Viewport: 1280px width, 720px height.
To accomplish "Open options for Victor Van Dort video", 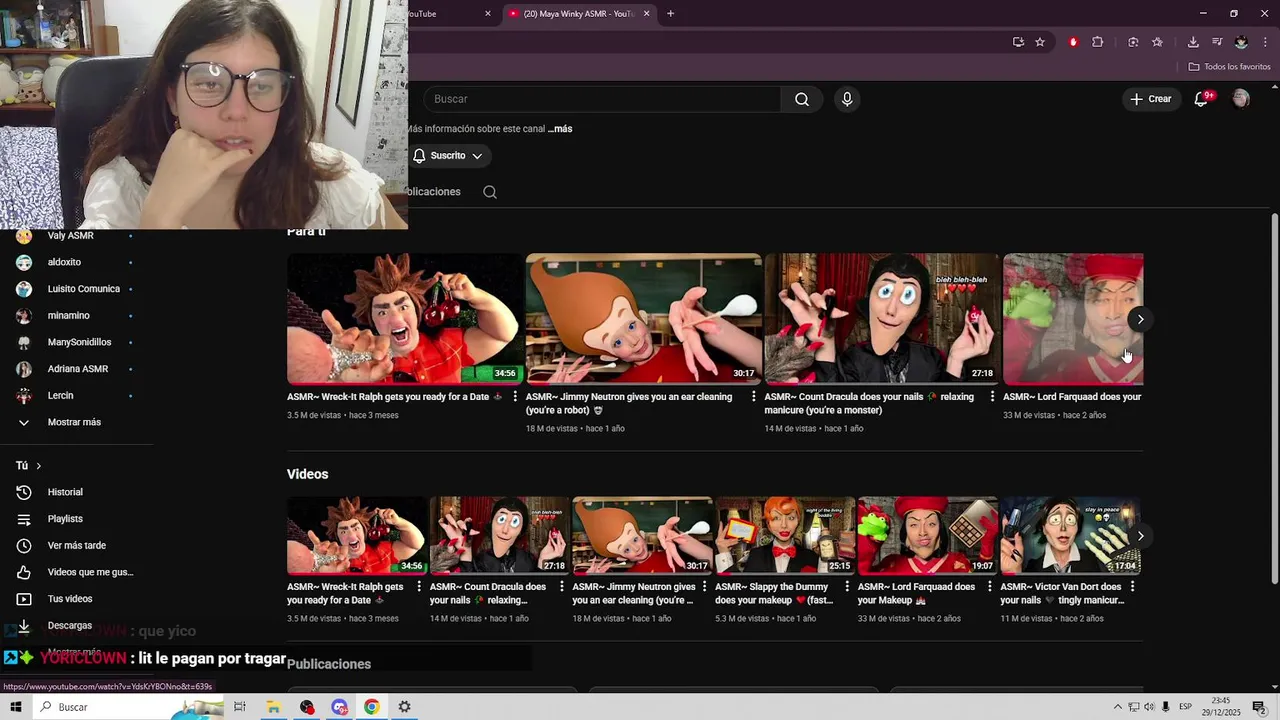I will tap(1133, 587).
